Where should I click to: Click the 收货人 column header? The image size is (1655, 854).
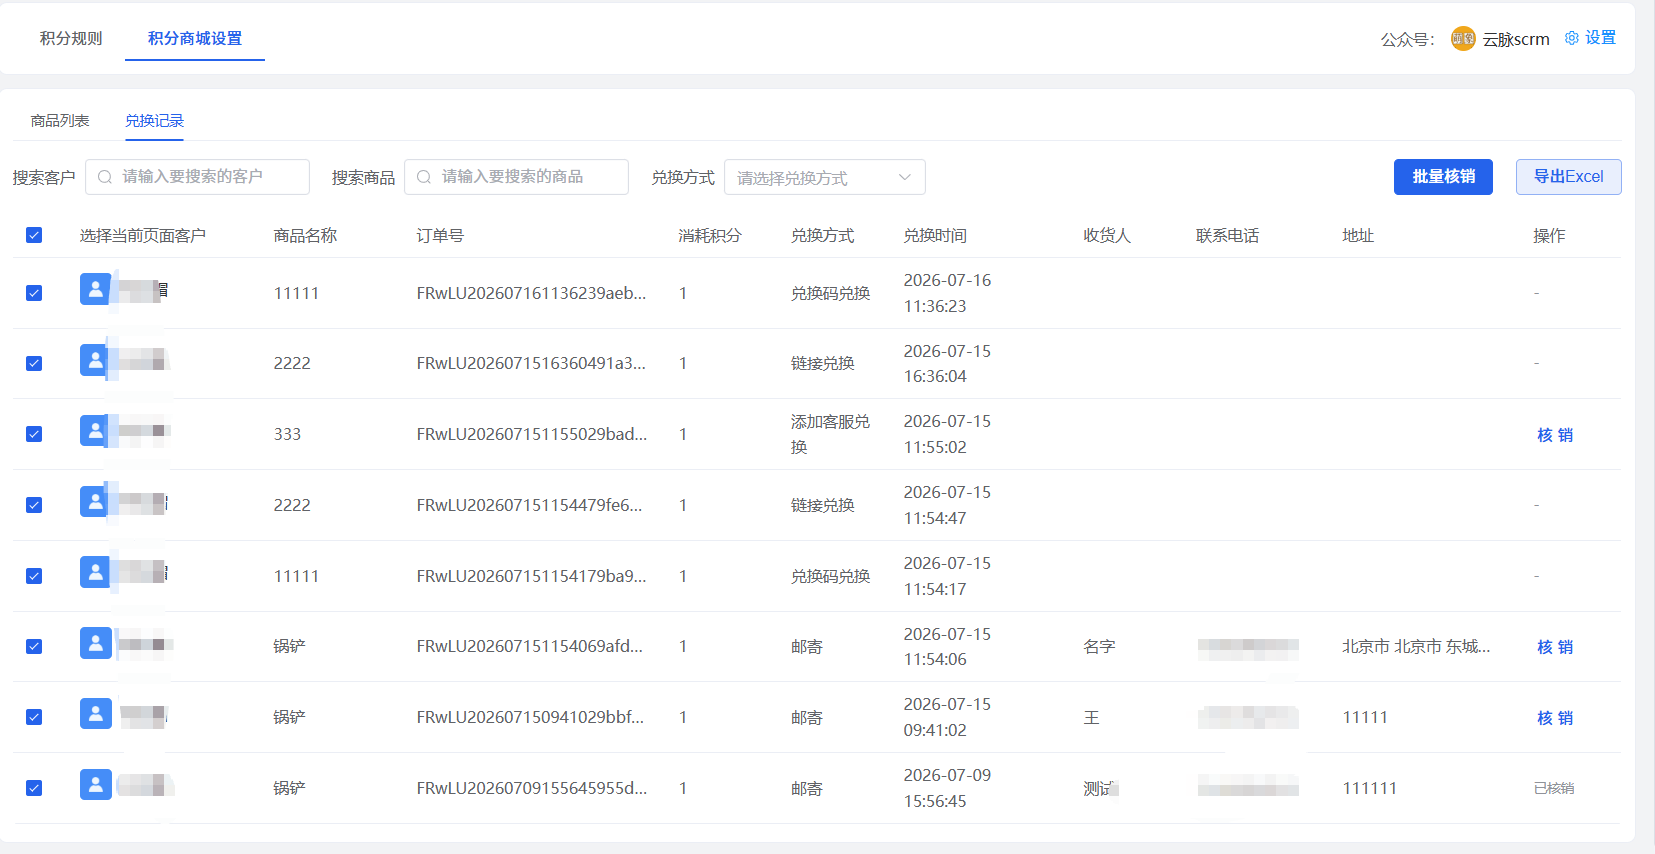click(1107, 235)
